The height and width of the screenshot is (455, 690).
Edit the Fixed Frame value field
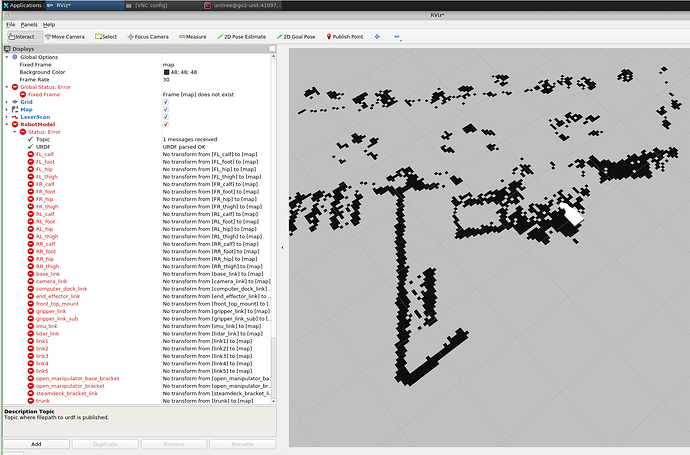[x=215, y=64]
